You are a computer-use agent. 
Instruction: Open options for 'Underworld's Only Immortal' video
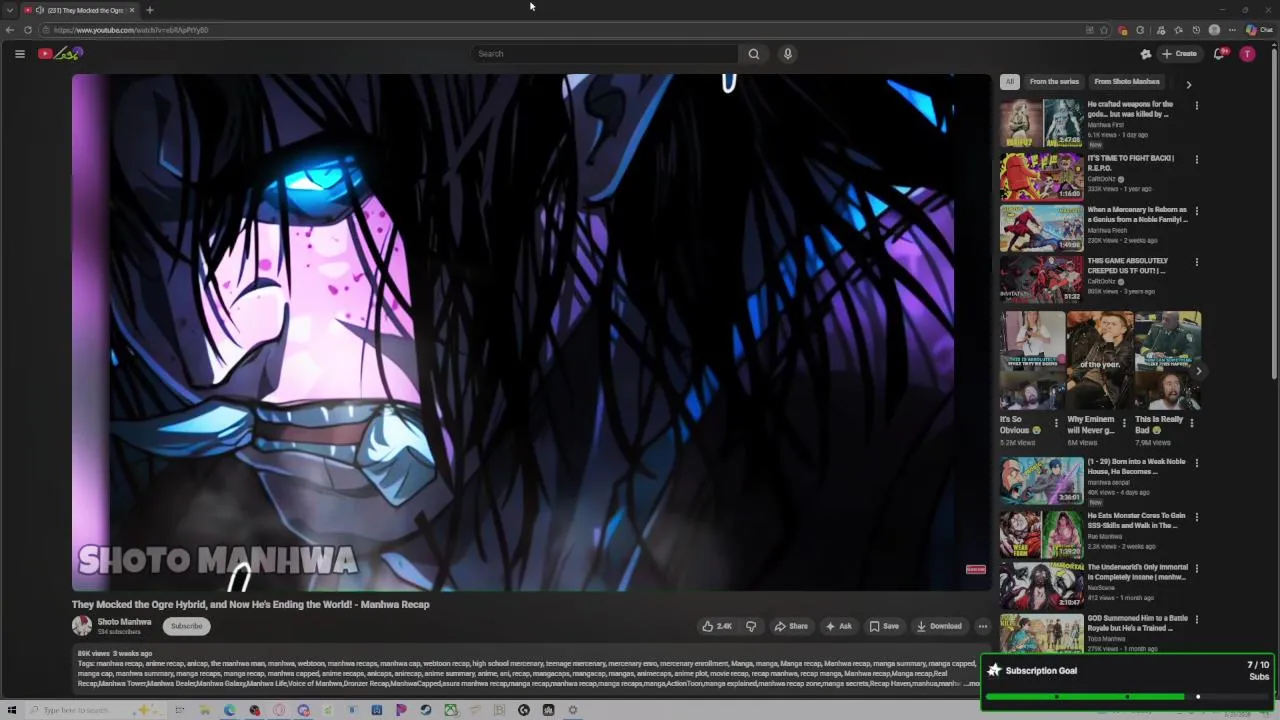tap(1196, 569)
